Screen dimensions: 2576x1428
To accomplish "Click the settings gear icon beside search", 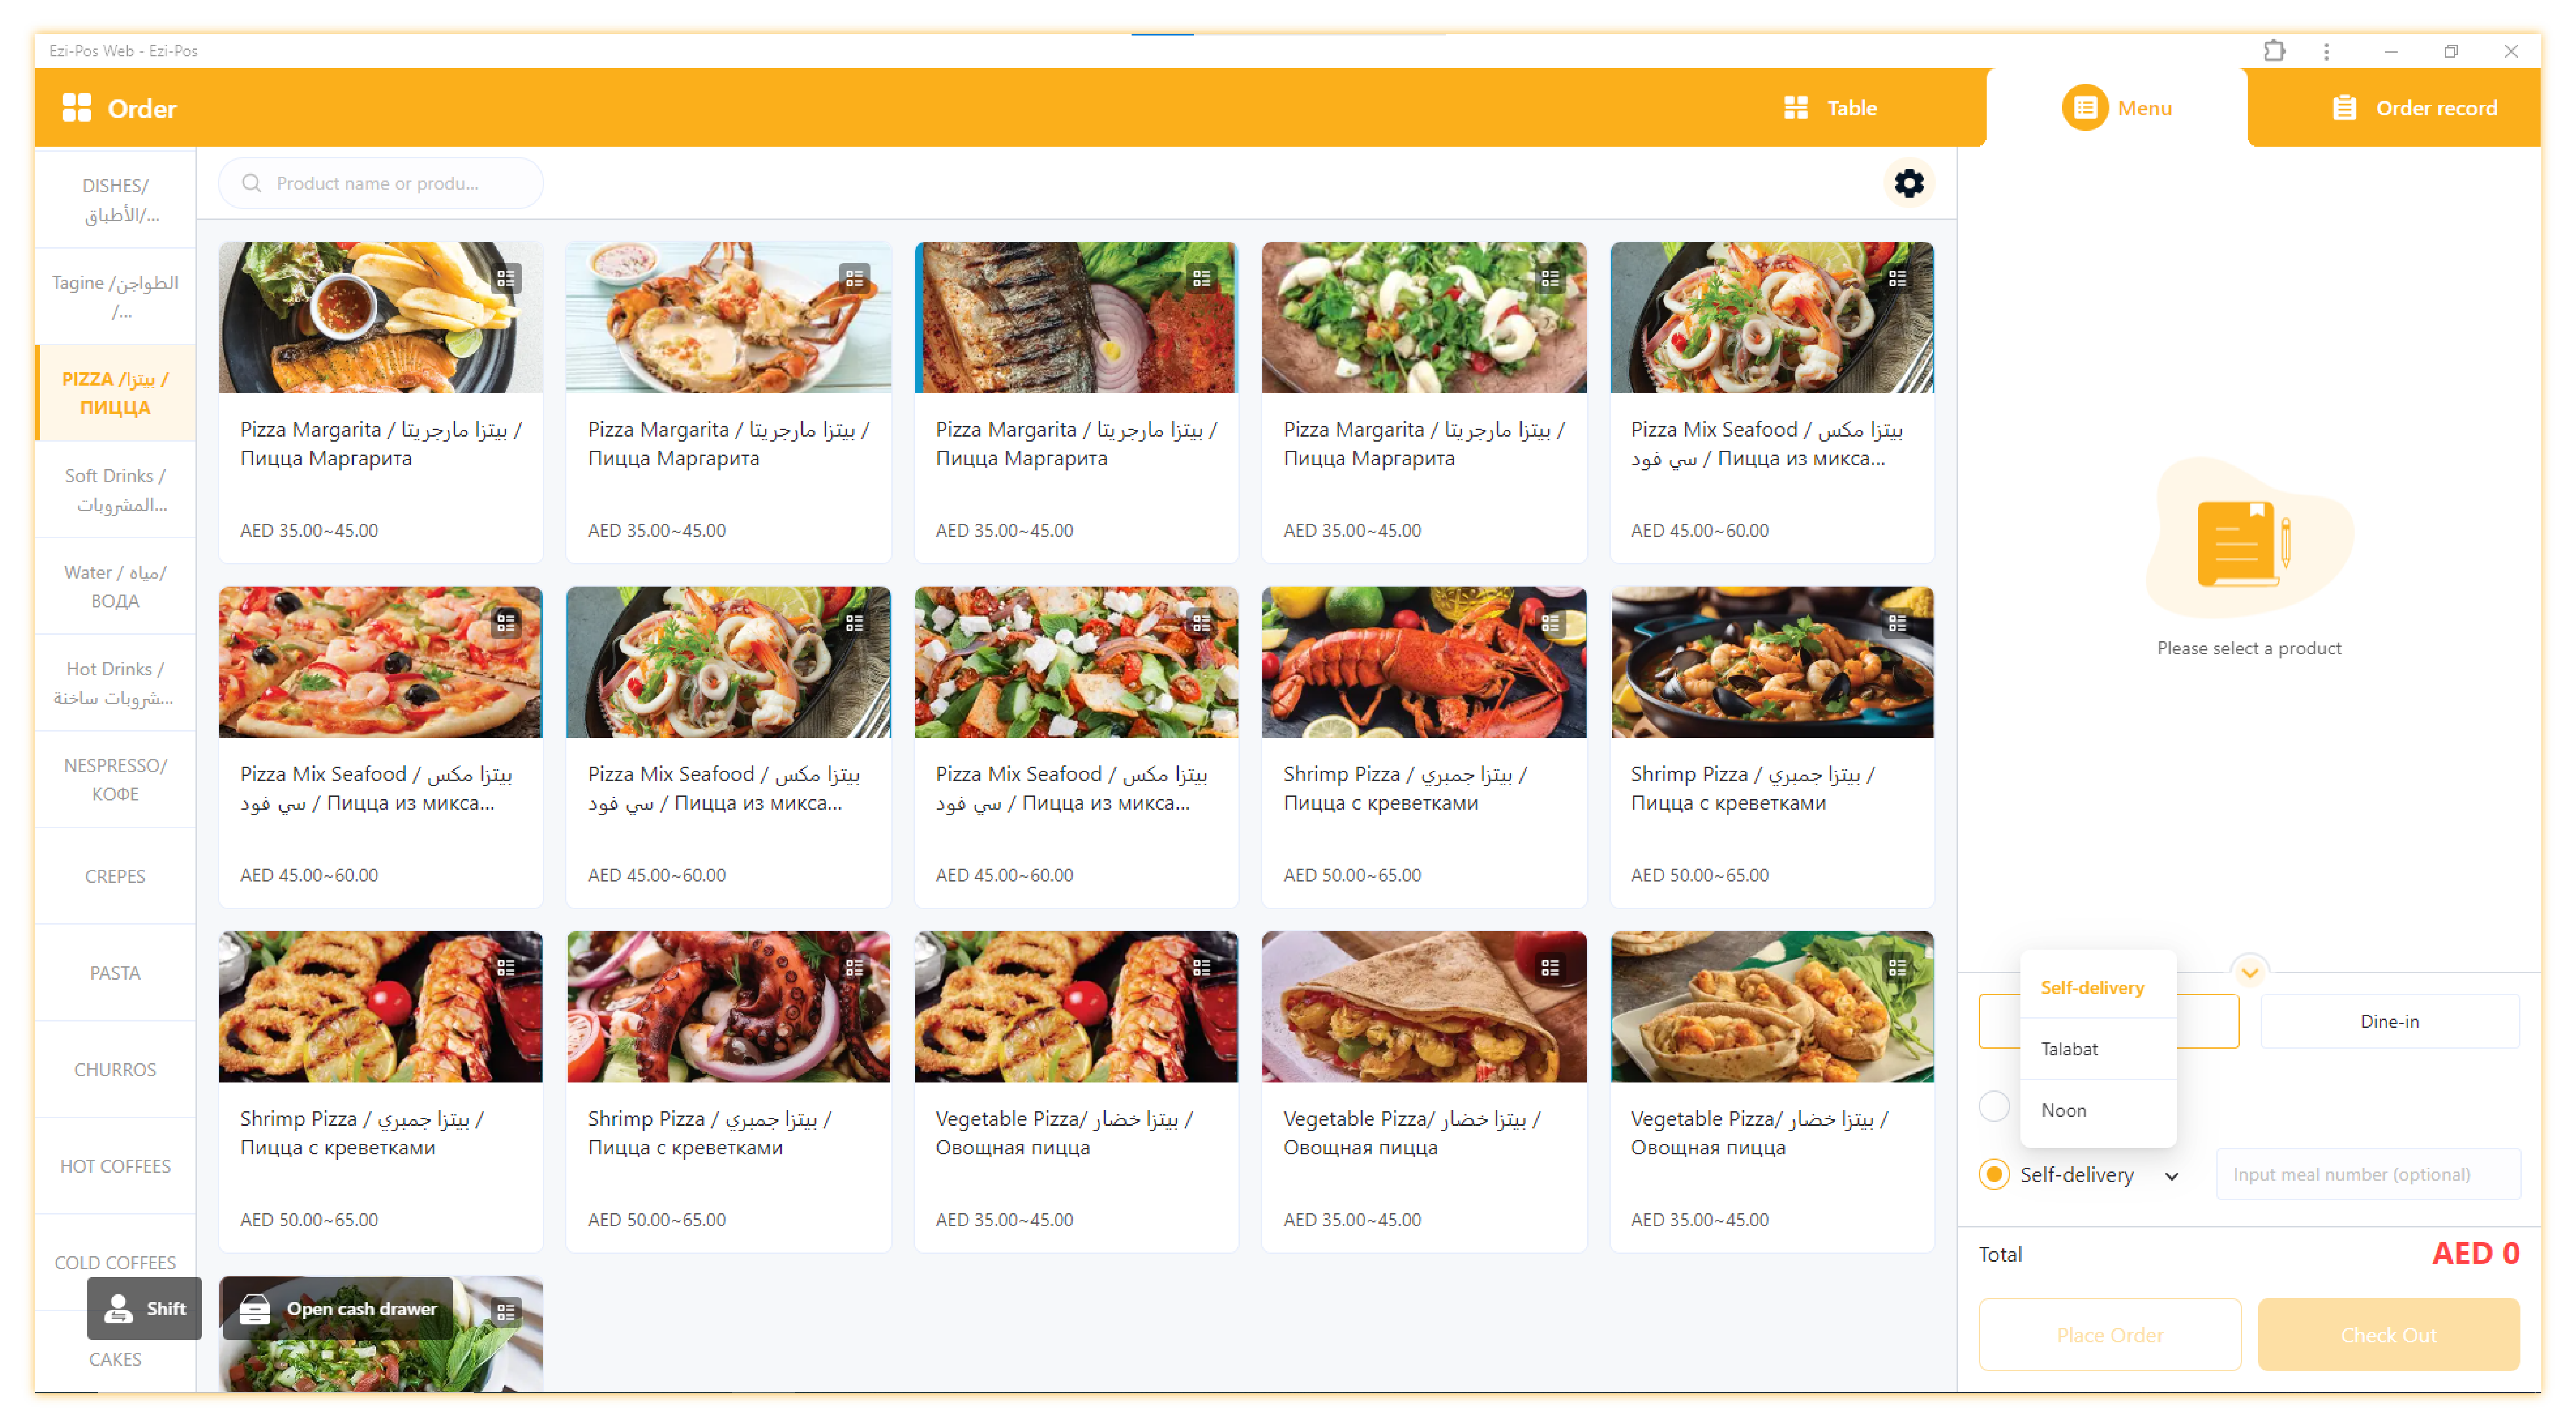I will (x=1908, y=183).
